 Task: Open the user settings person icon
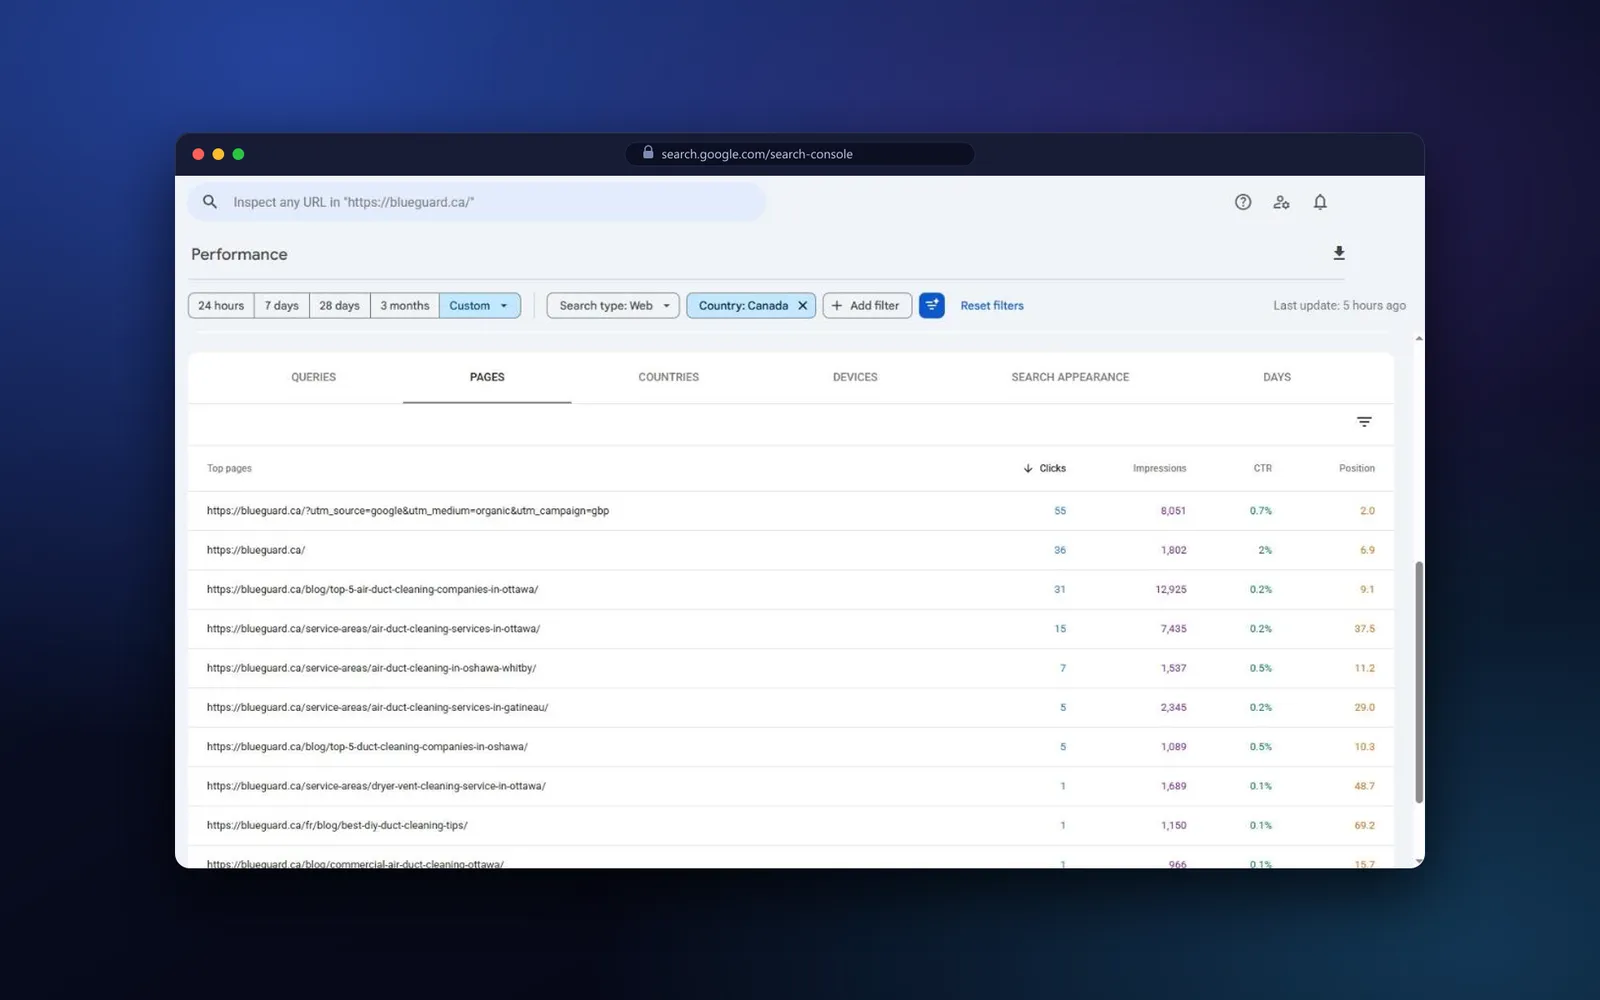1281,202
